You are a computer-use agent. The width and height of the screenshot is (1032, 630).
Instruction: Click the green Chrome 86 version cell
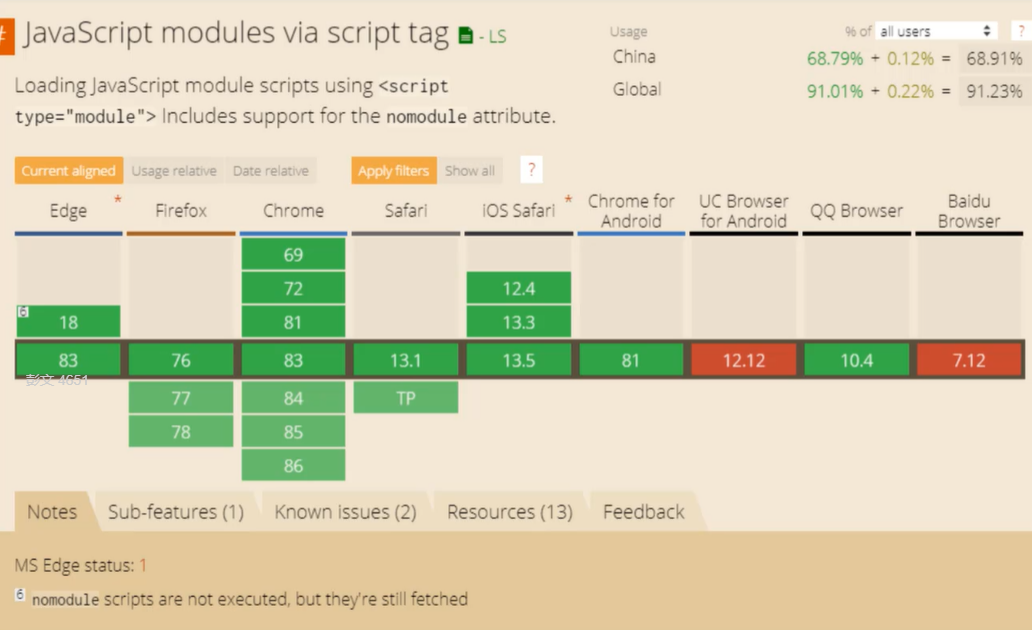pyautogui.click(x=293, y=465)
